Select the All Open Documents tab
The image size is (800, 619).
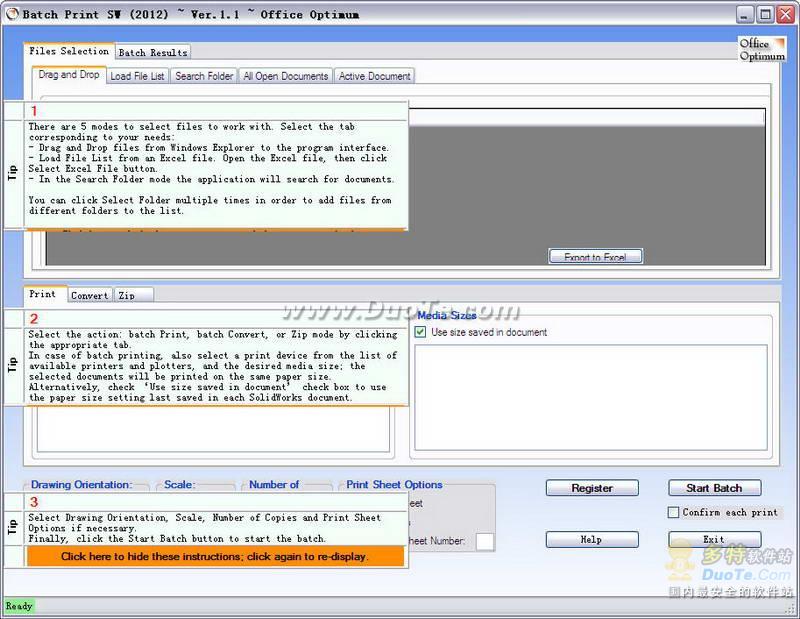point(286,76)
